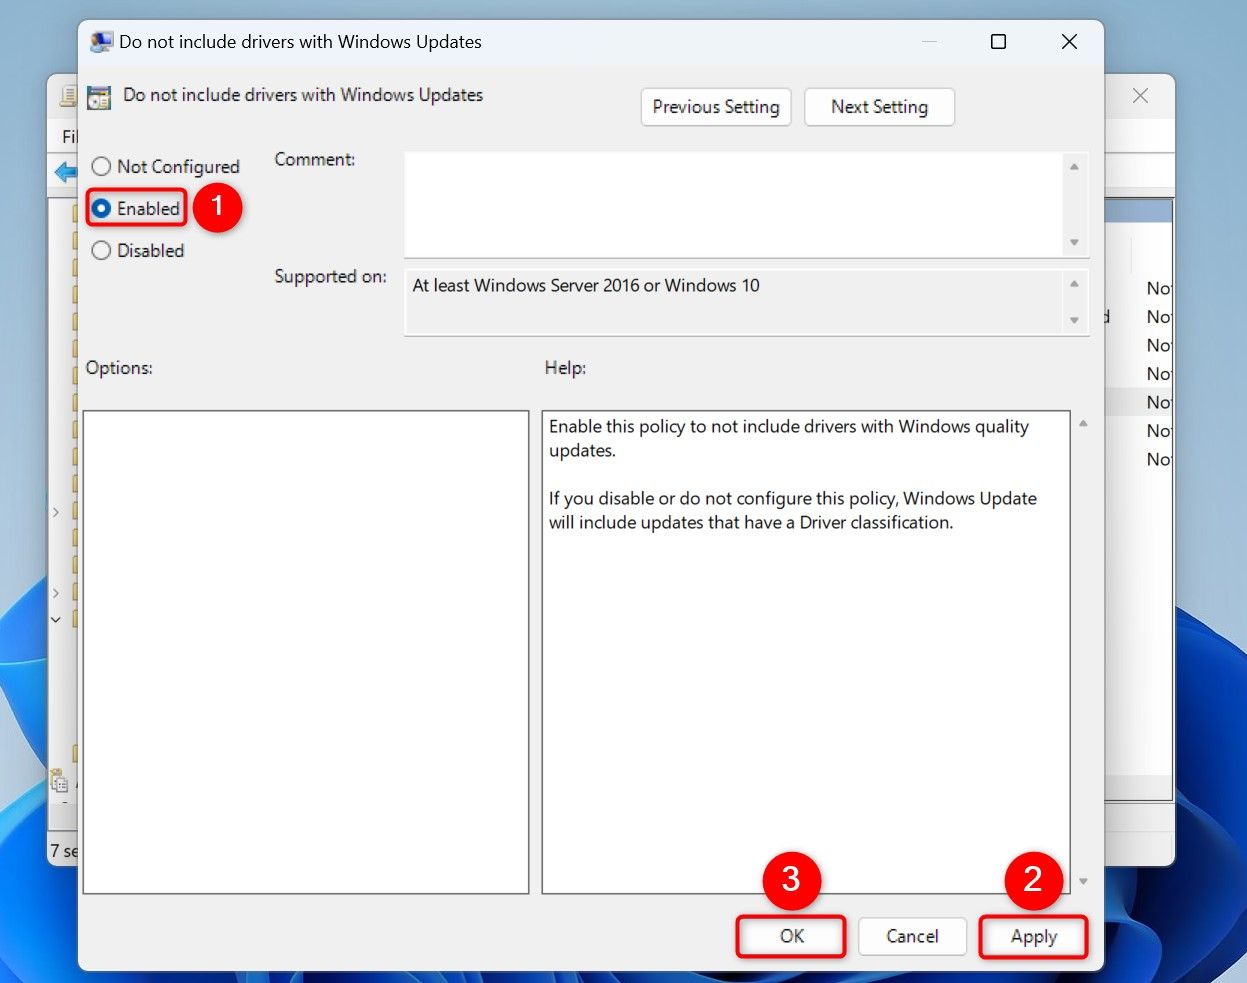Click Cancel to discard changes
This screenshot has width=1247, height=983.
pos(912,937)
